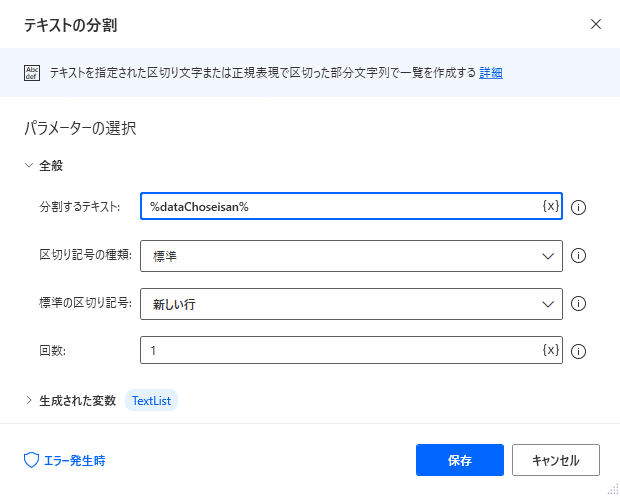Open variable picker {x} in 回数 field
The width and height of the screenshot is (620, 496).
550,350
